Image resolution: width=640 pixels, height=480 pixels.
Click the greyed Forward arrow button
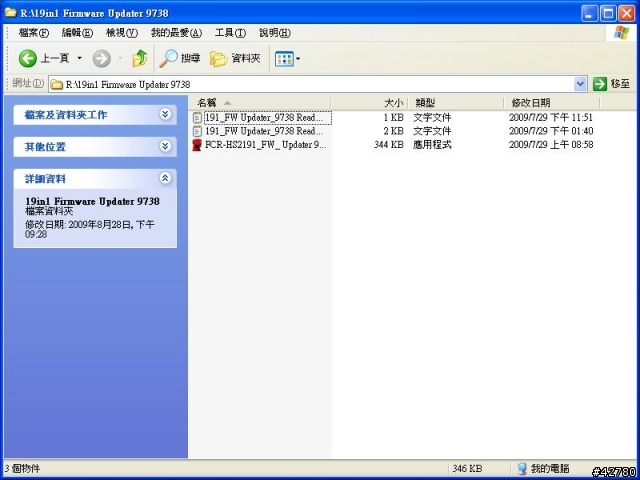coord(102,59)
